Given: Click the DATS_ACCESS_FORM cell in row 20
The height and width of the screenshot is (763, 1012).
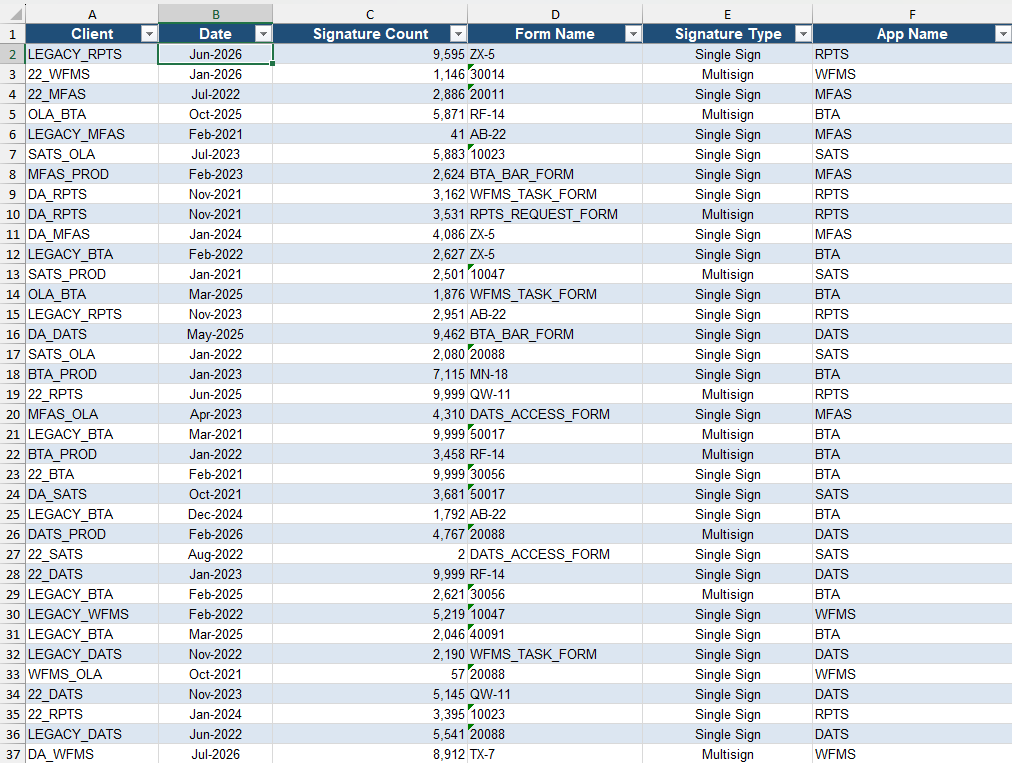Looking at the screenshot, I should (x=555, y=414).
